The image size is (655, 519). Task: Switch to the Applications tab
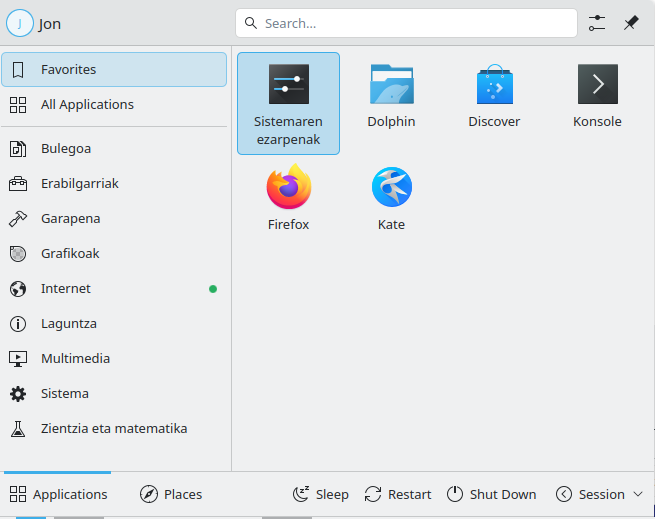point(58,494)
